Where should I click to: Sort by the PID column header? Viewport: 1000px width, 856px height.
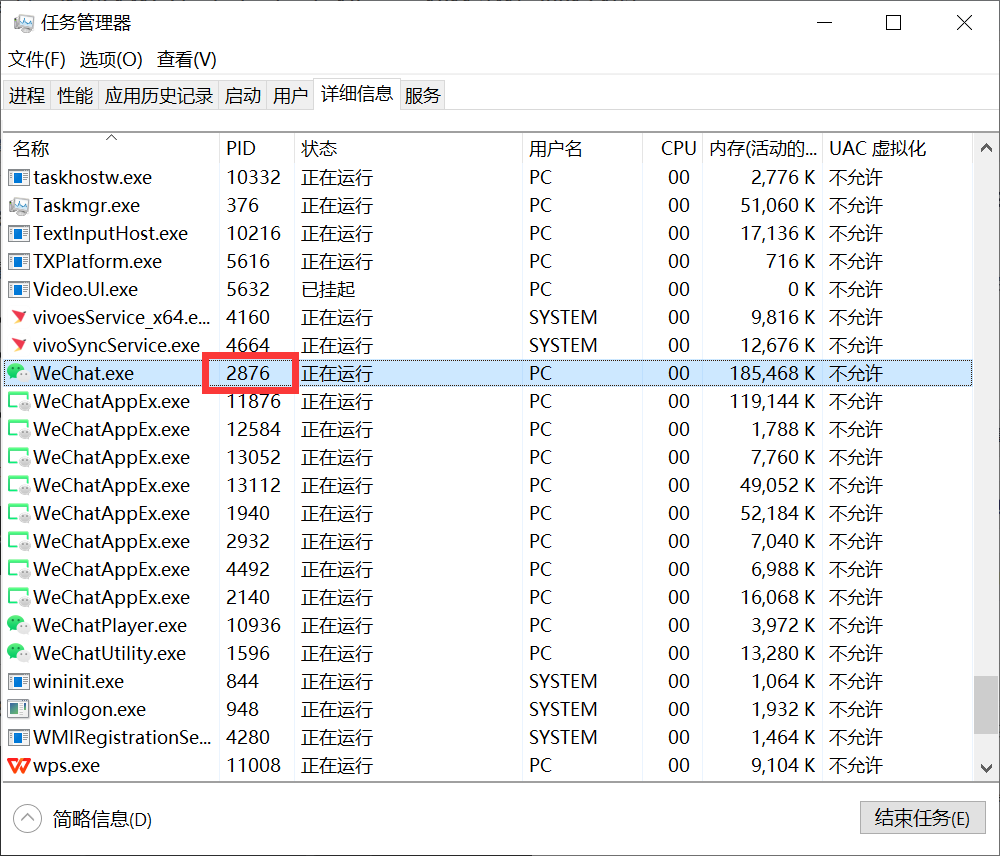(257, 149)
